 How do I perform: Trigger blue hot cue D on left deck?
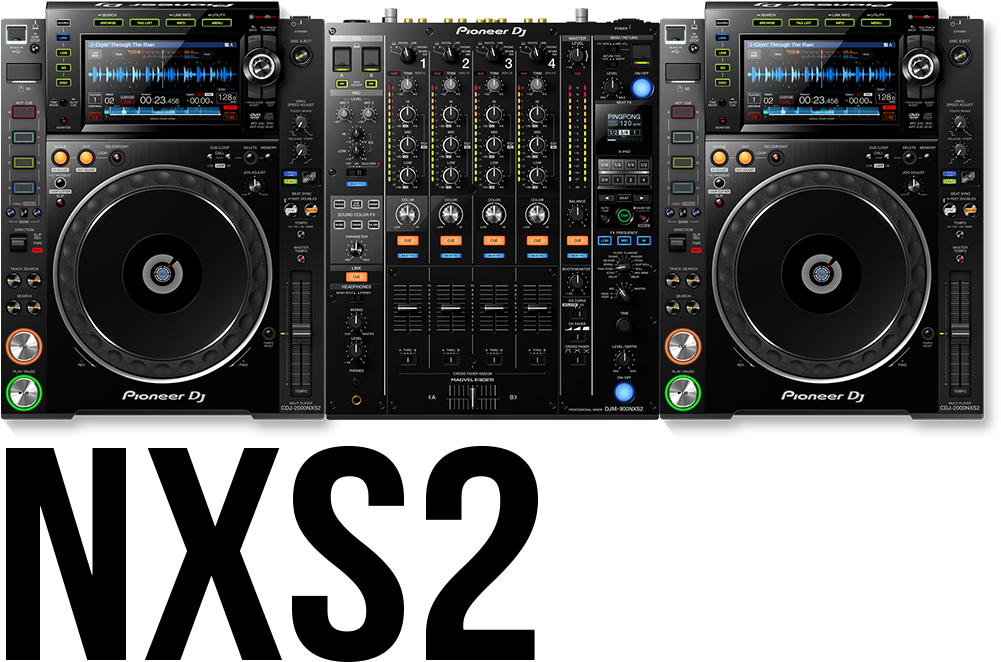[x=24, y=188]
